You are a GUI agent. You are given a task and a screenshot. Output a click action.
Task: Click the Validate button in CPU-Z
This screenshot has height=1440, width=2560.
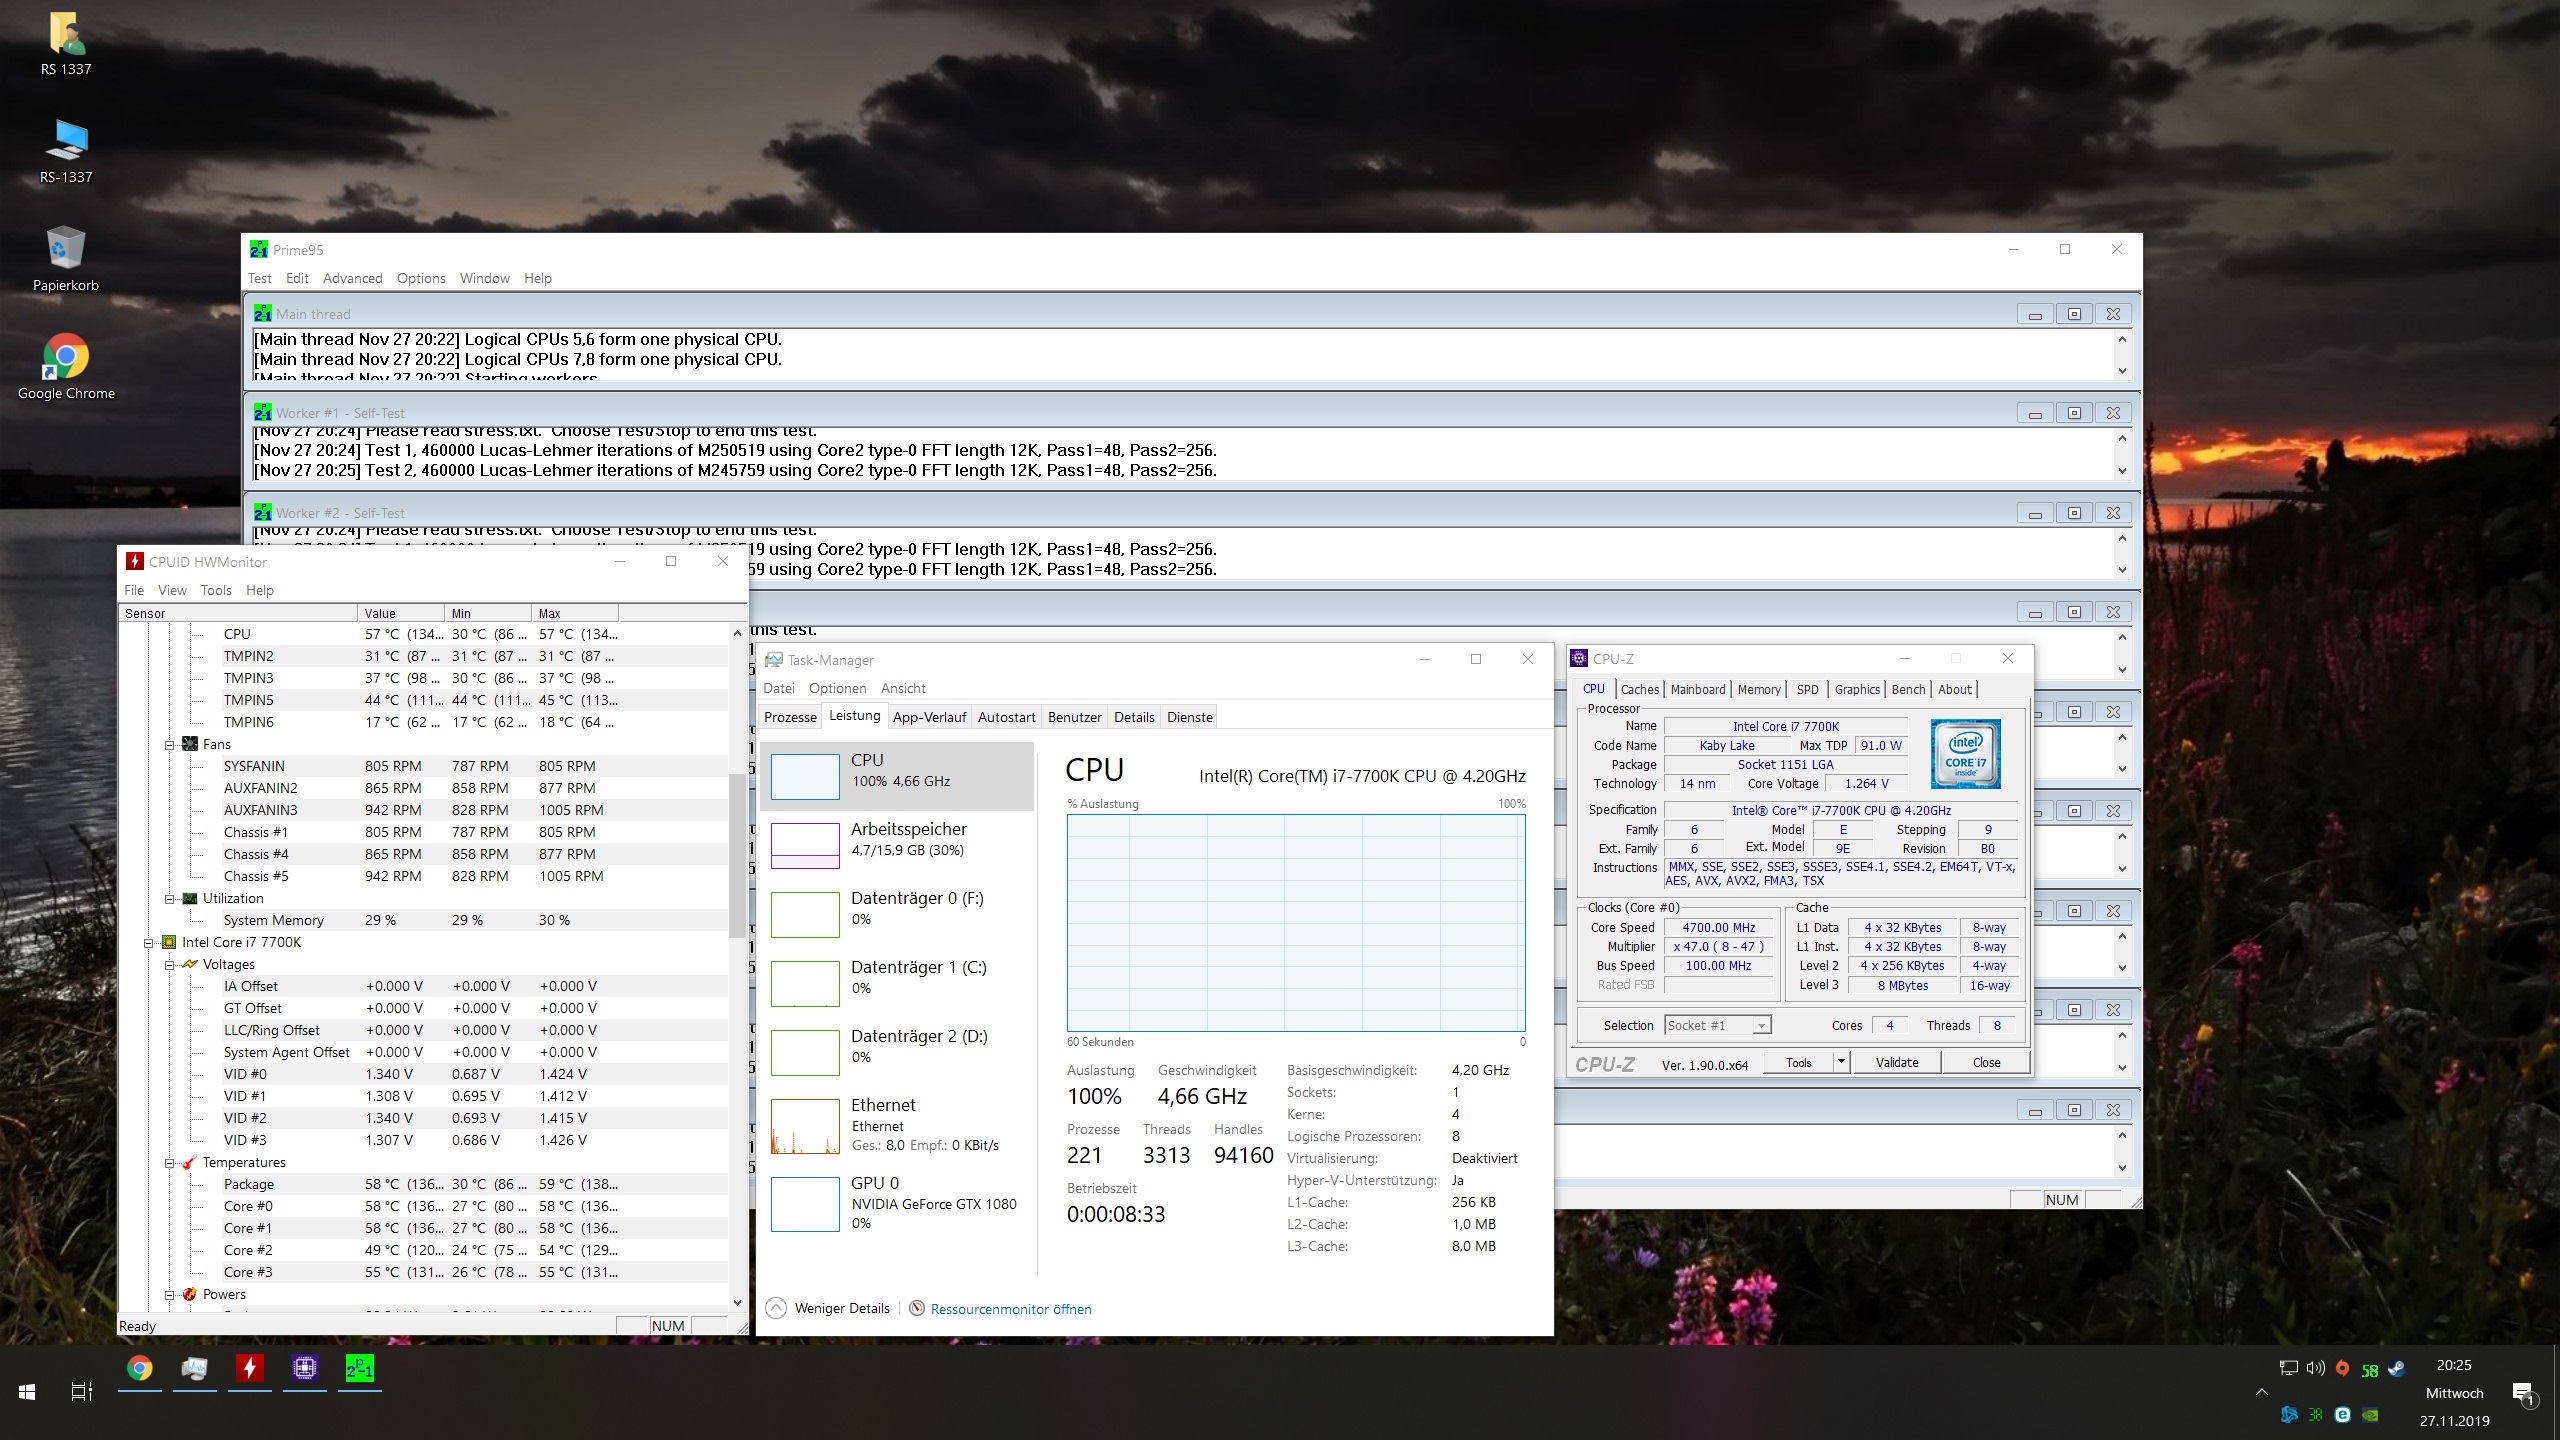tap(1896, 1062)
